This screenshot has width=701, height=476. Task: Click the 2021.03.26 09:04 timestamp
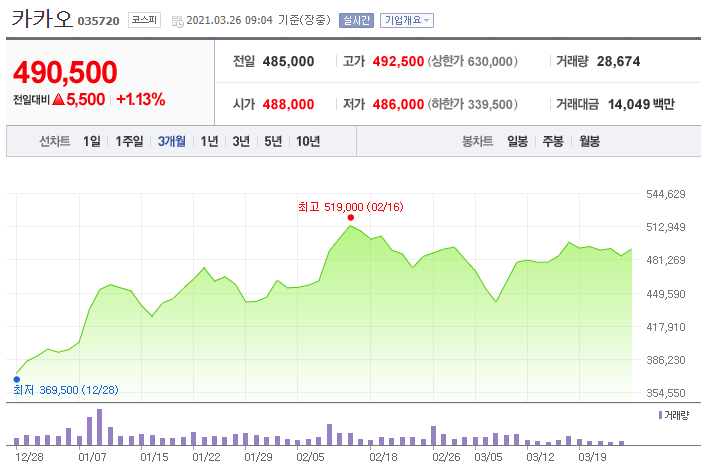click(229, 21)
